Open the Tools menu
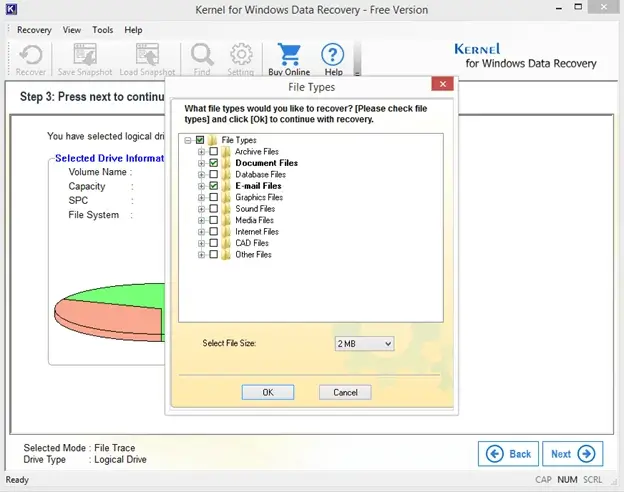The width and height of the screenshot is (624, 492). click(103, 30)
